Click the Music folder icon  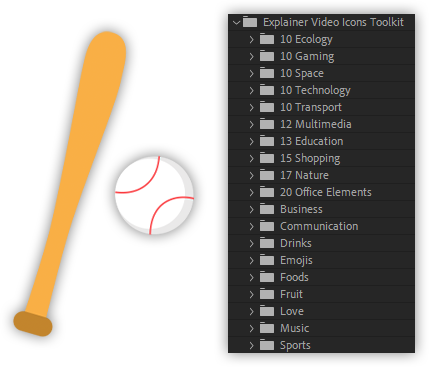point(267,328)
